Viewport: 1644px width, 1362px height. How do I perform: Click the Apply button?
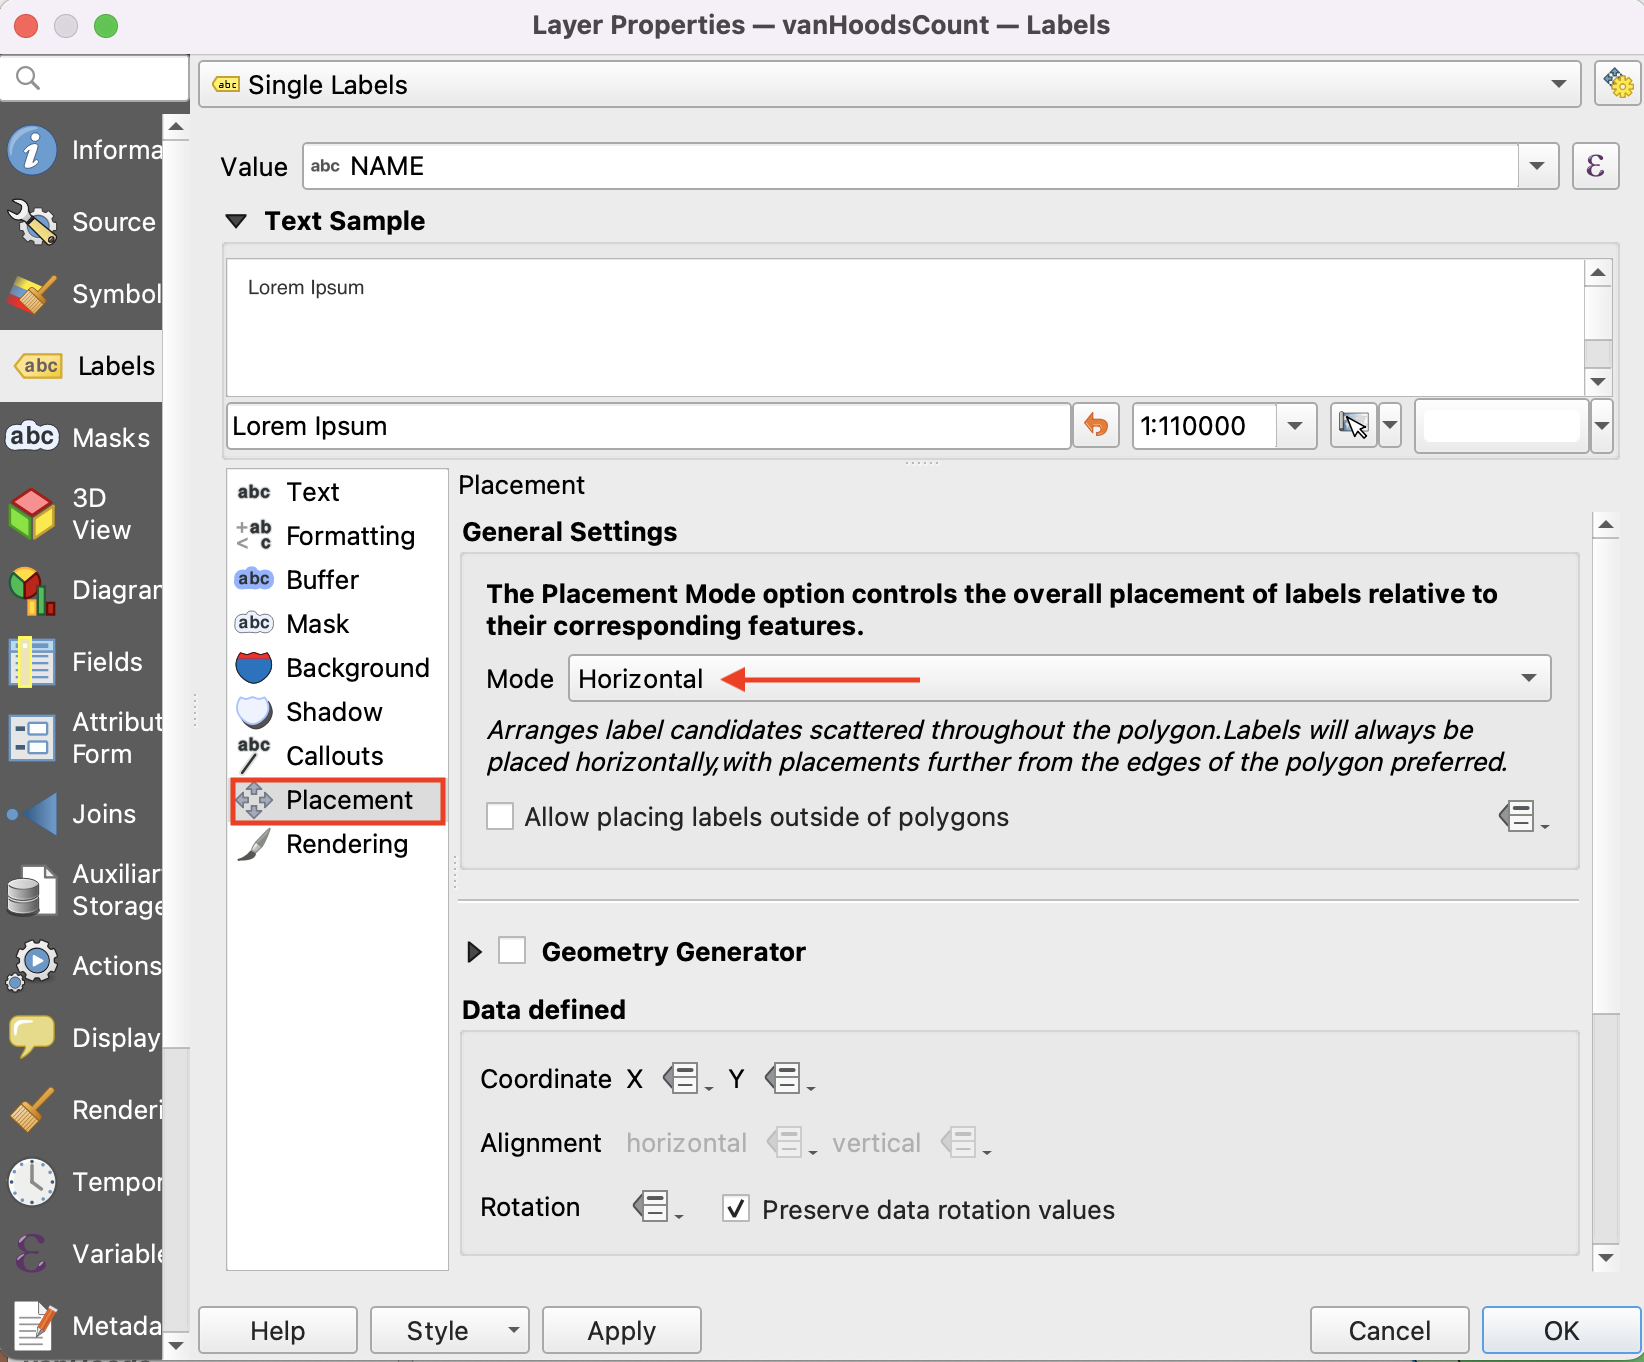pyautogui.click(x=621, y=1331)
